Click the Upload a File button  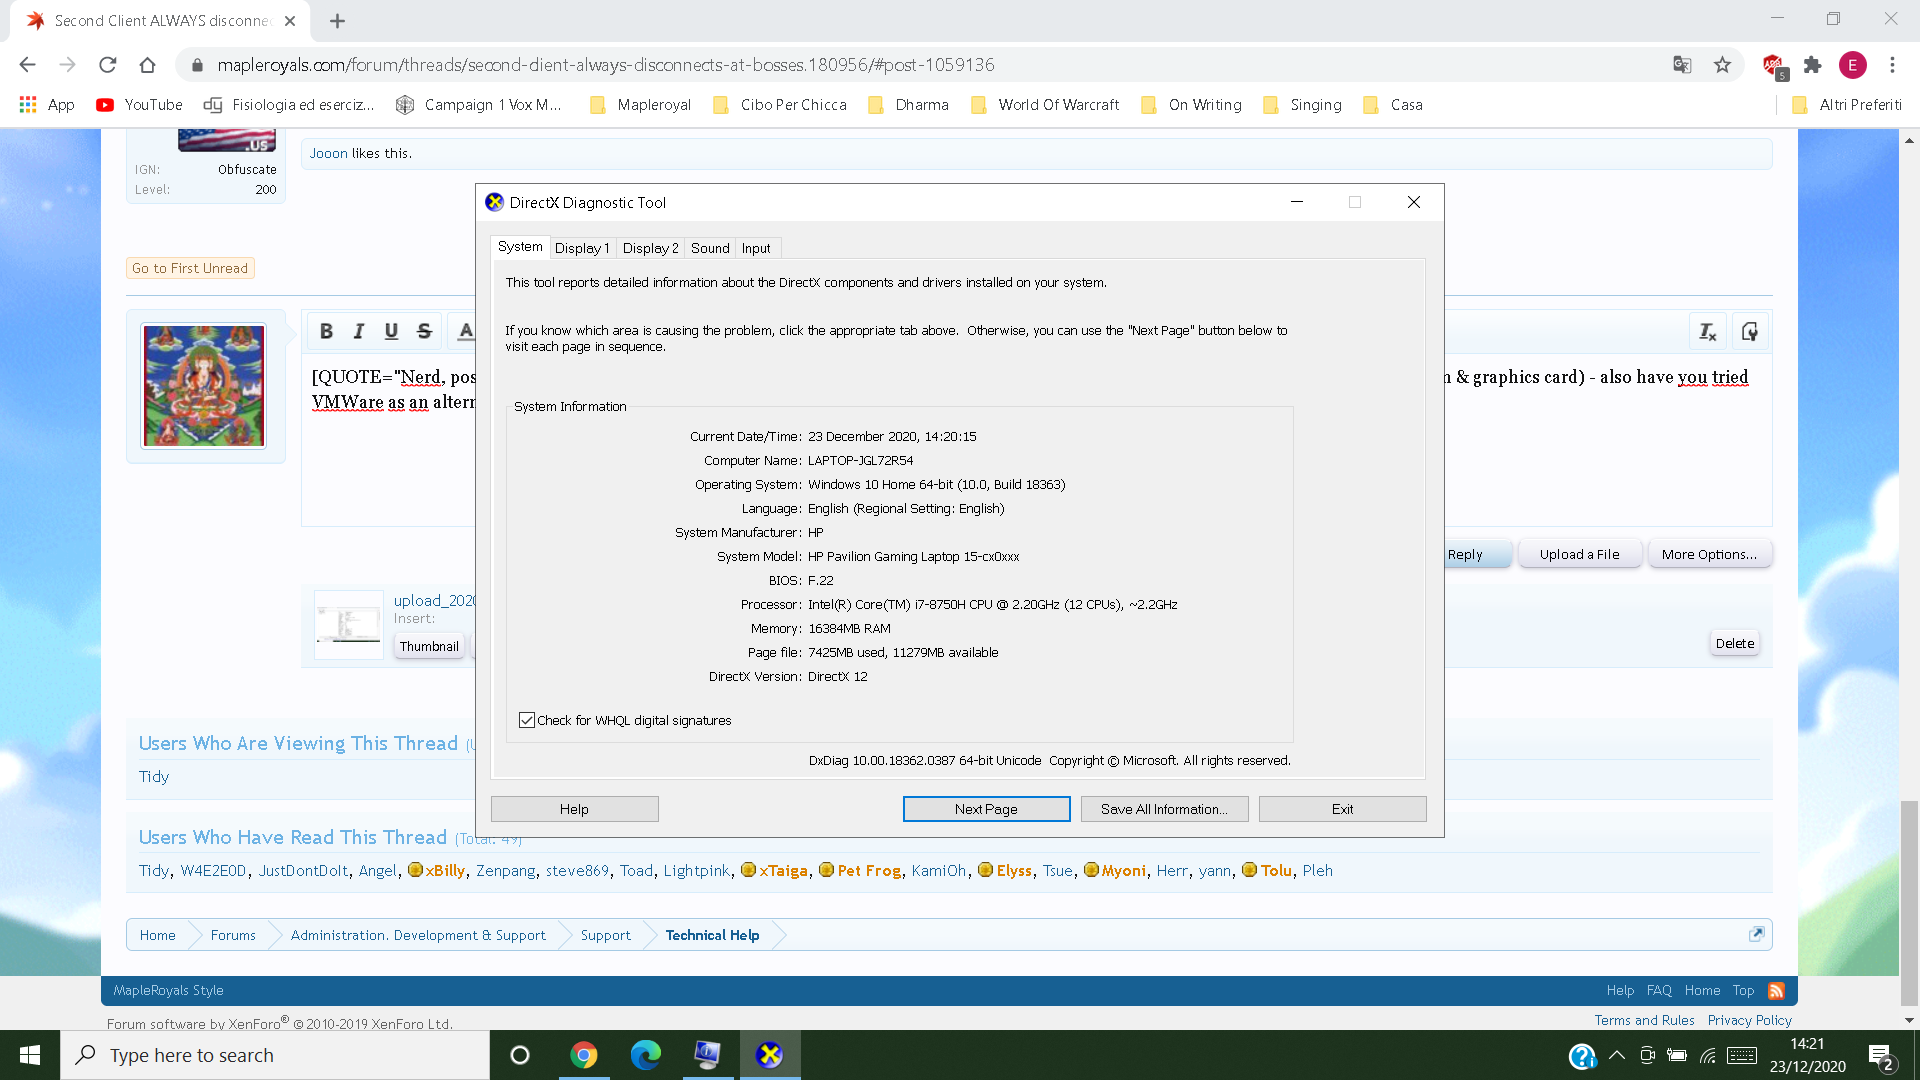[1579, 554]
